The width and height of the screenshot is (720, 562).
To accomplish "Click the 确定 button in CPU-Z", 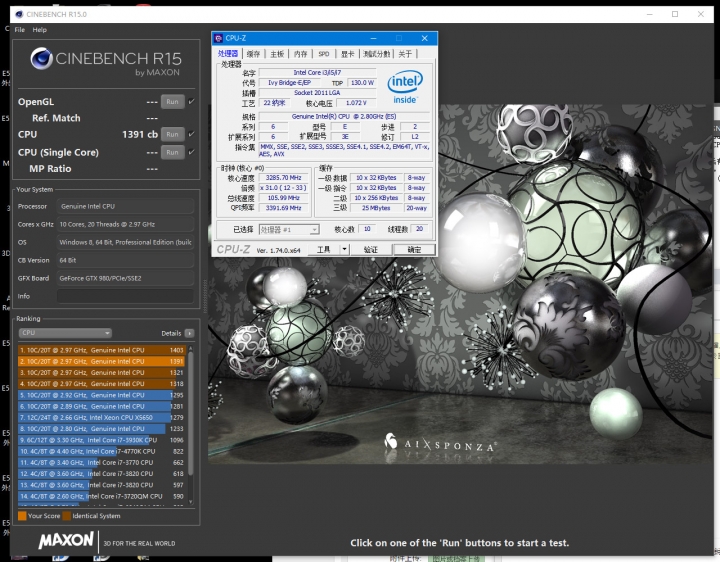I will 414,249.
